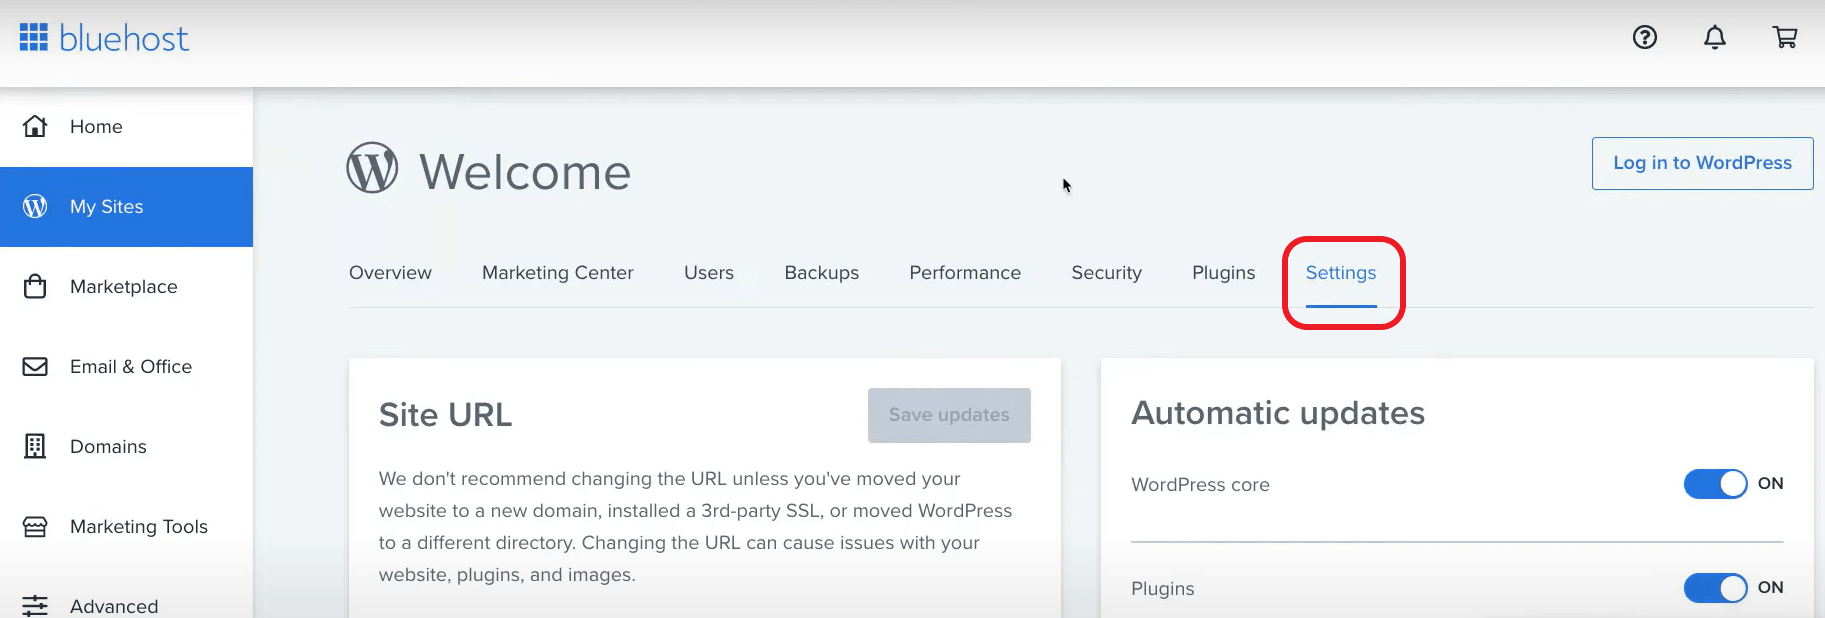
Task: Click the Bluehost grid apps icon
Action: click(34, 38)
